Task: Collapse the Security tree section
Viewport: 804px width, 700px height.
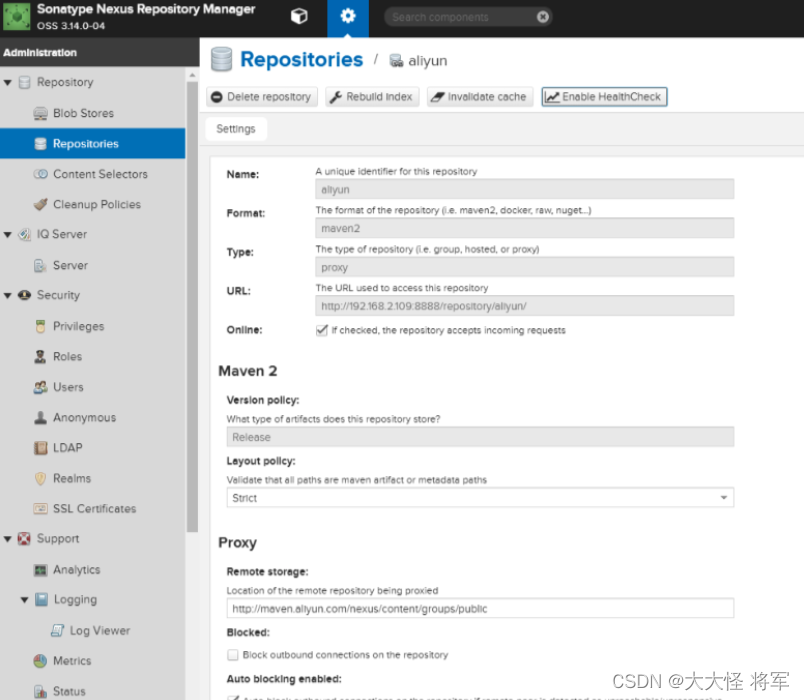Action: [8, 295]
